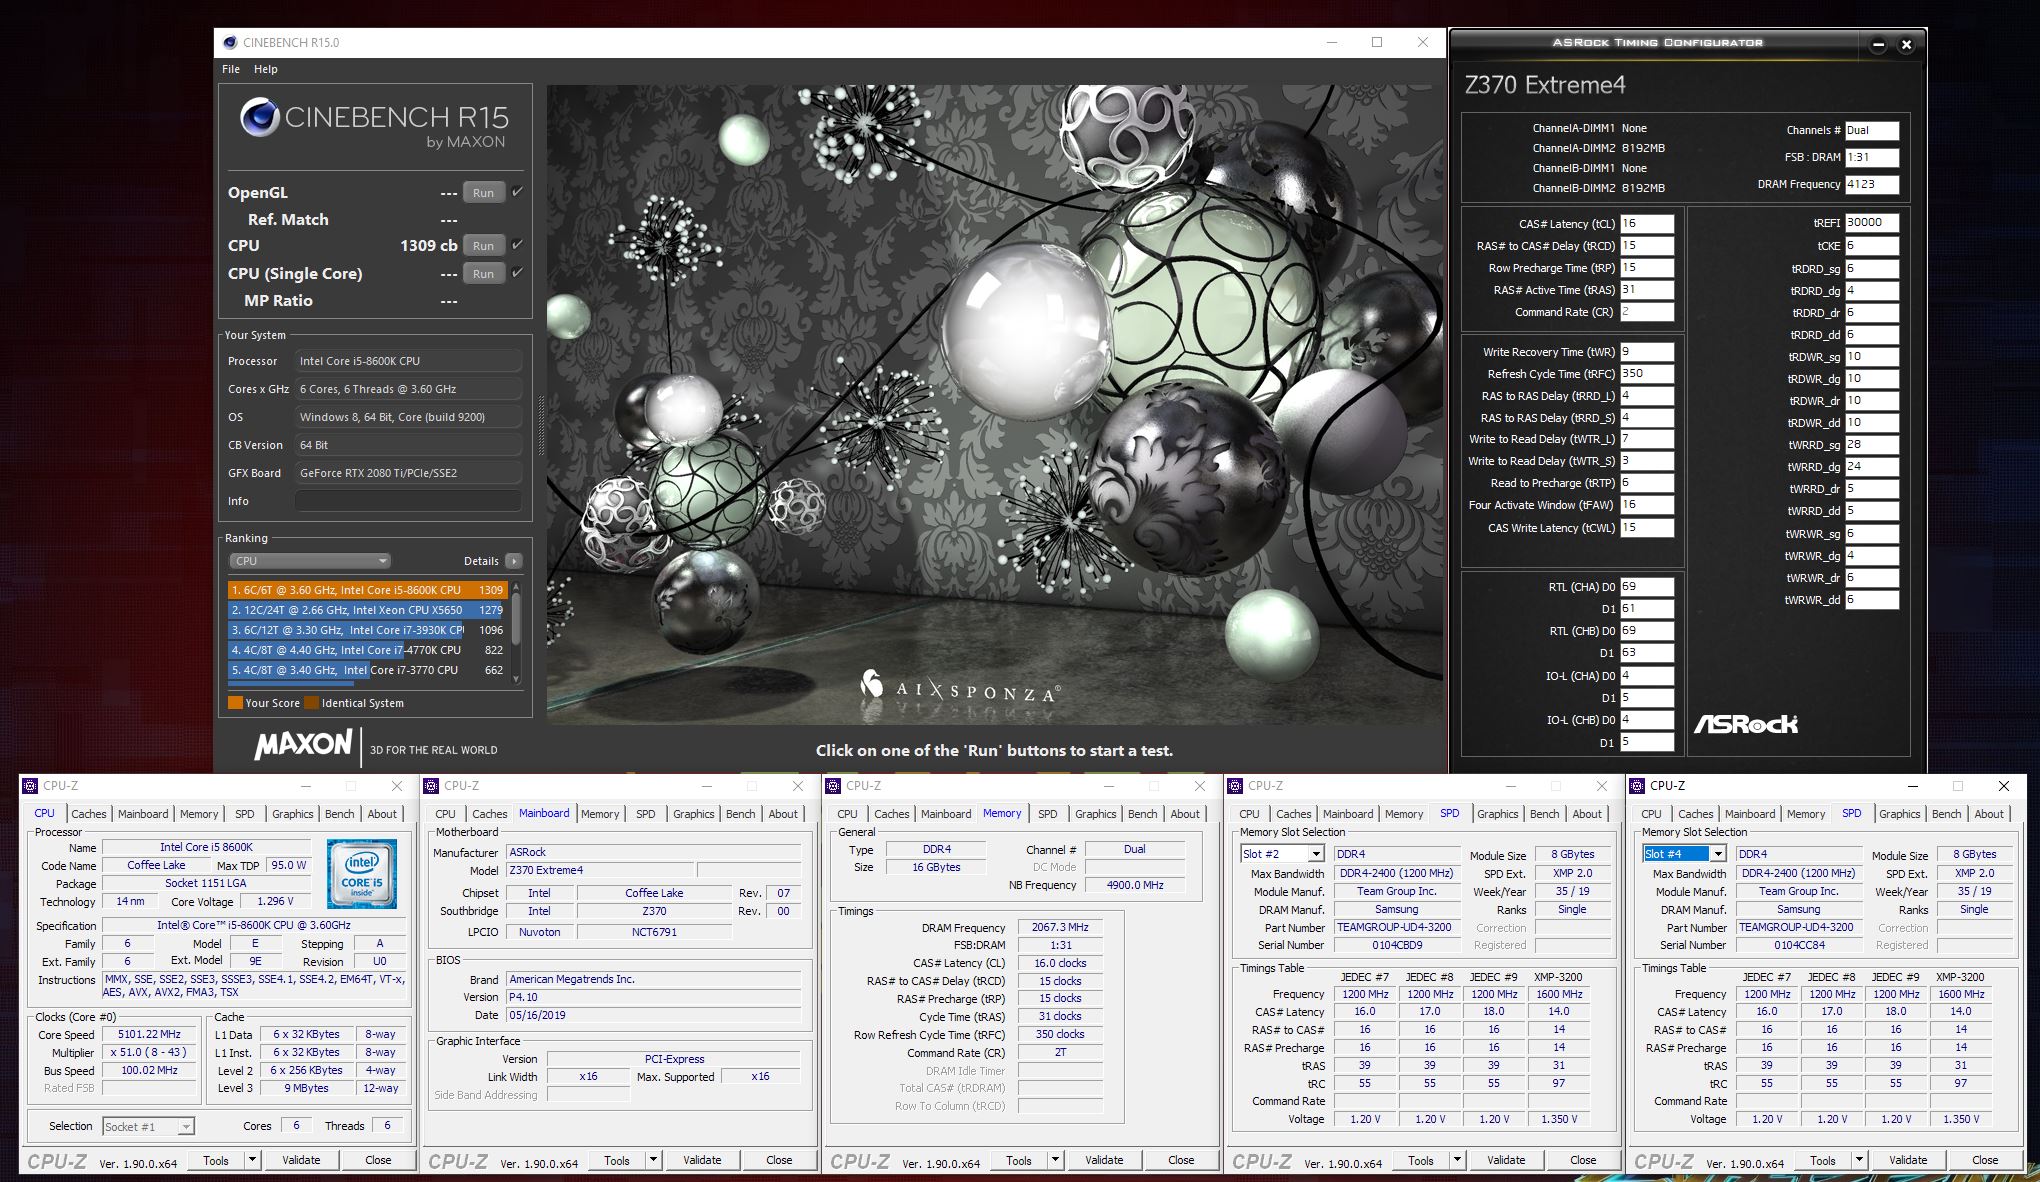Viewport: 2040px width, 1182px height.
Task: Click the Slot #2 SPD CPU-Z title icon
Action: coord(1235,786)
